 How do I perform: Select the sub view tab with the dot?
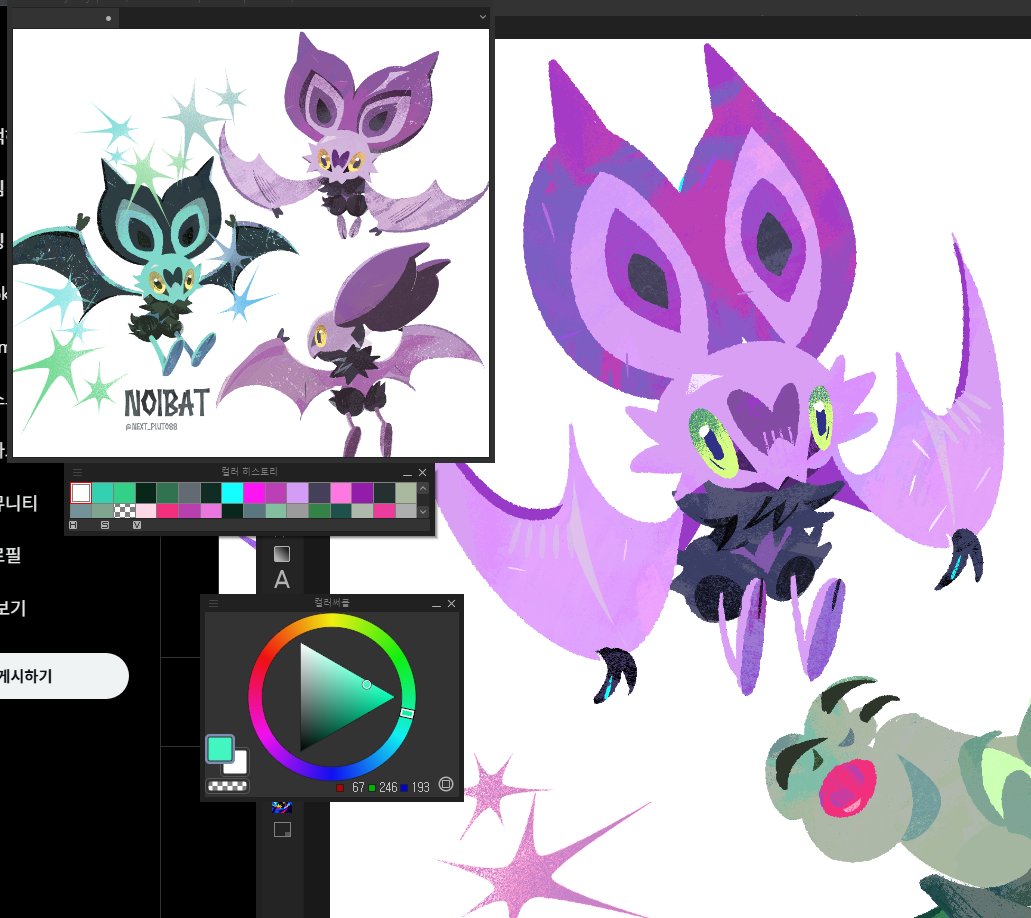(x=66, y=18)
